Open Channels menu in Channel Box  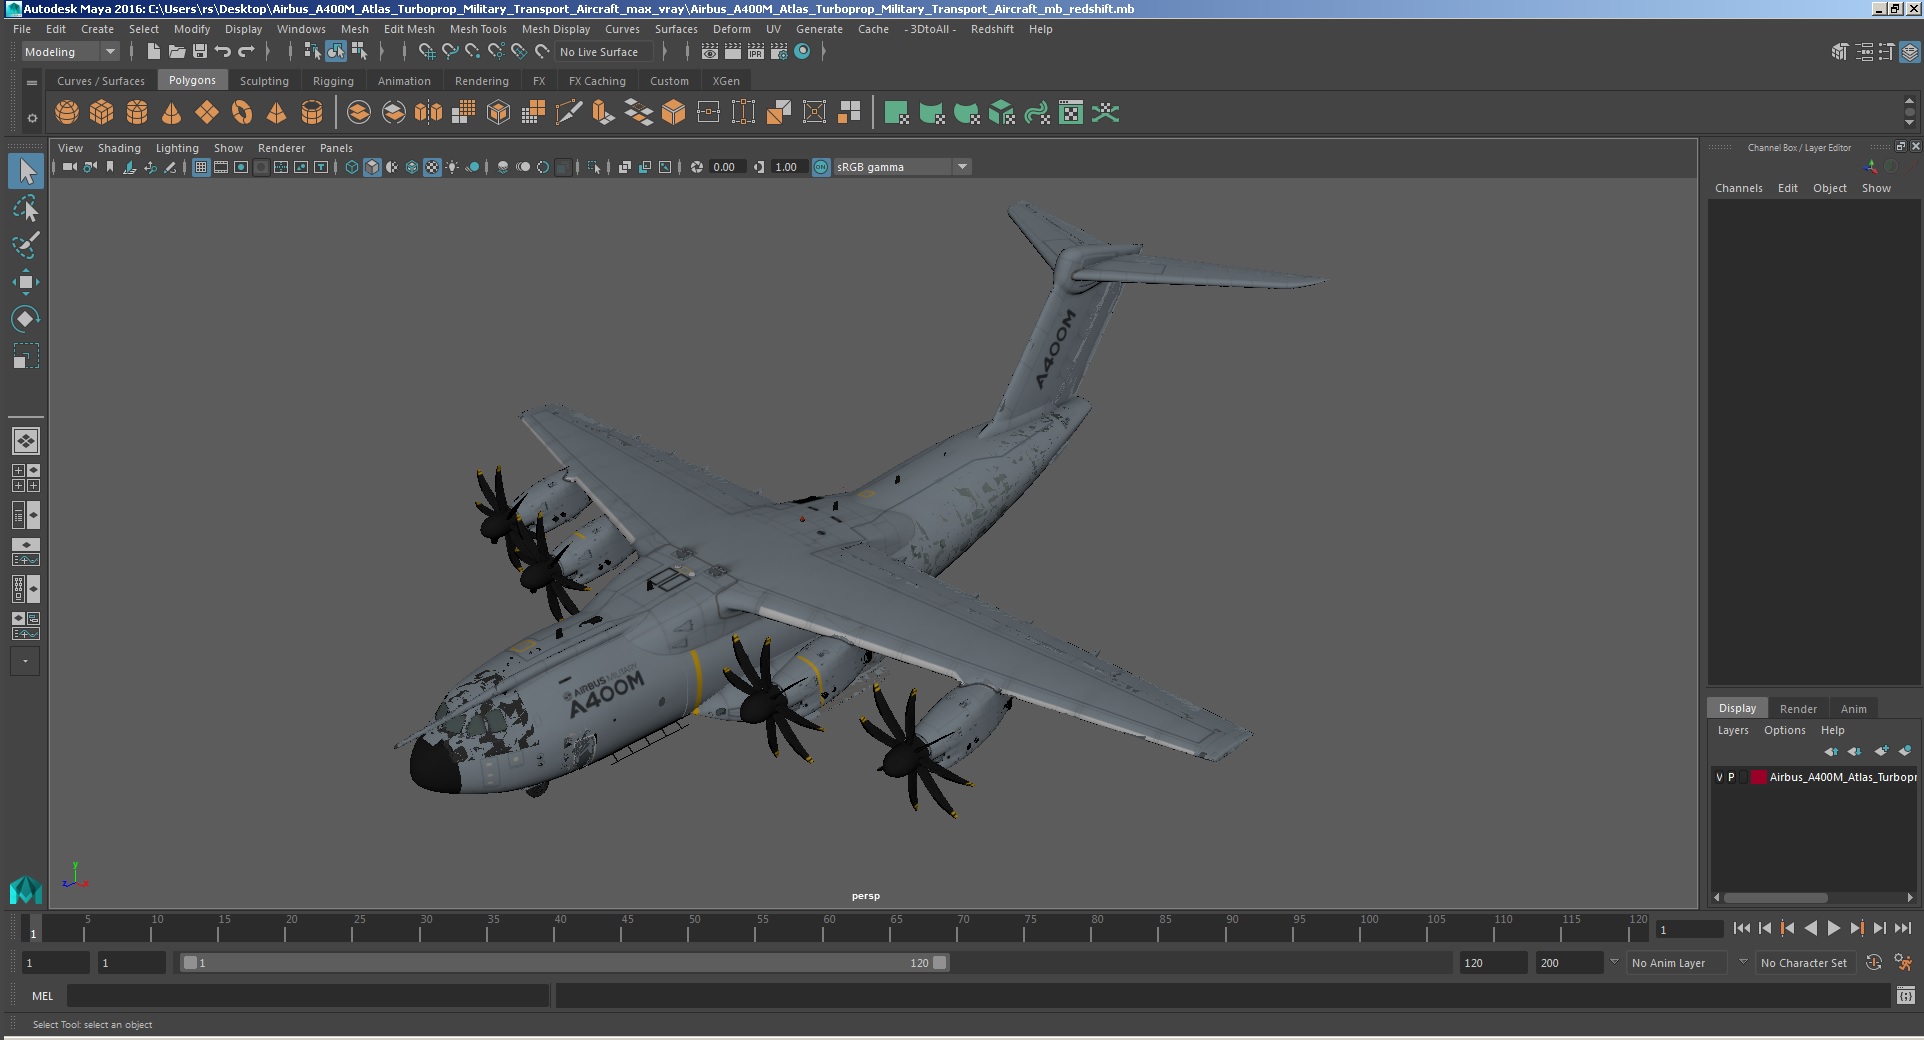[1738, 188]
